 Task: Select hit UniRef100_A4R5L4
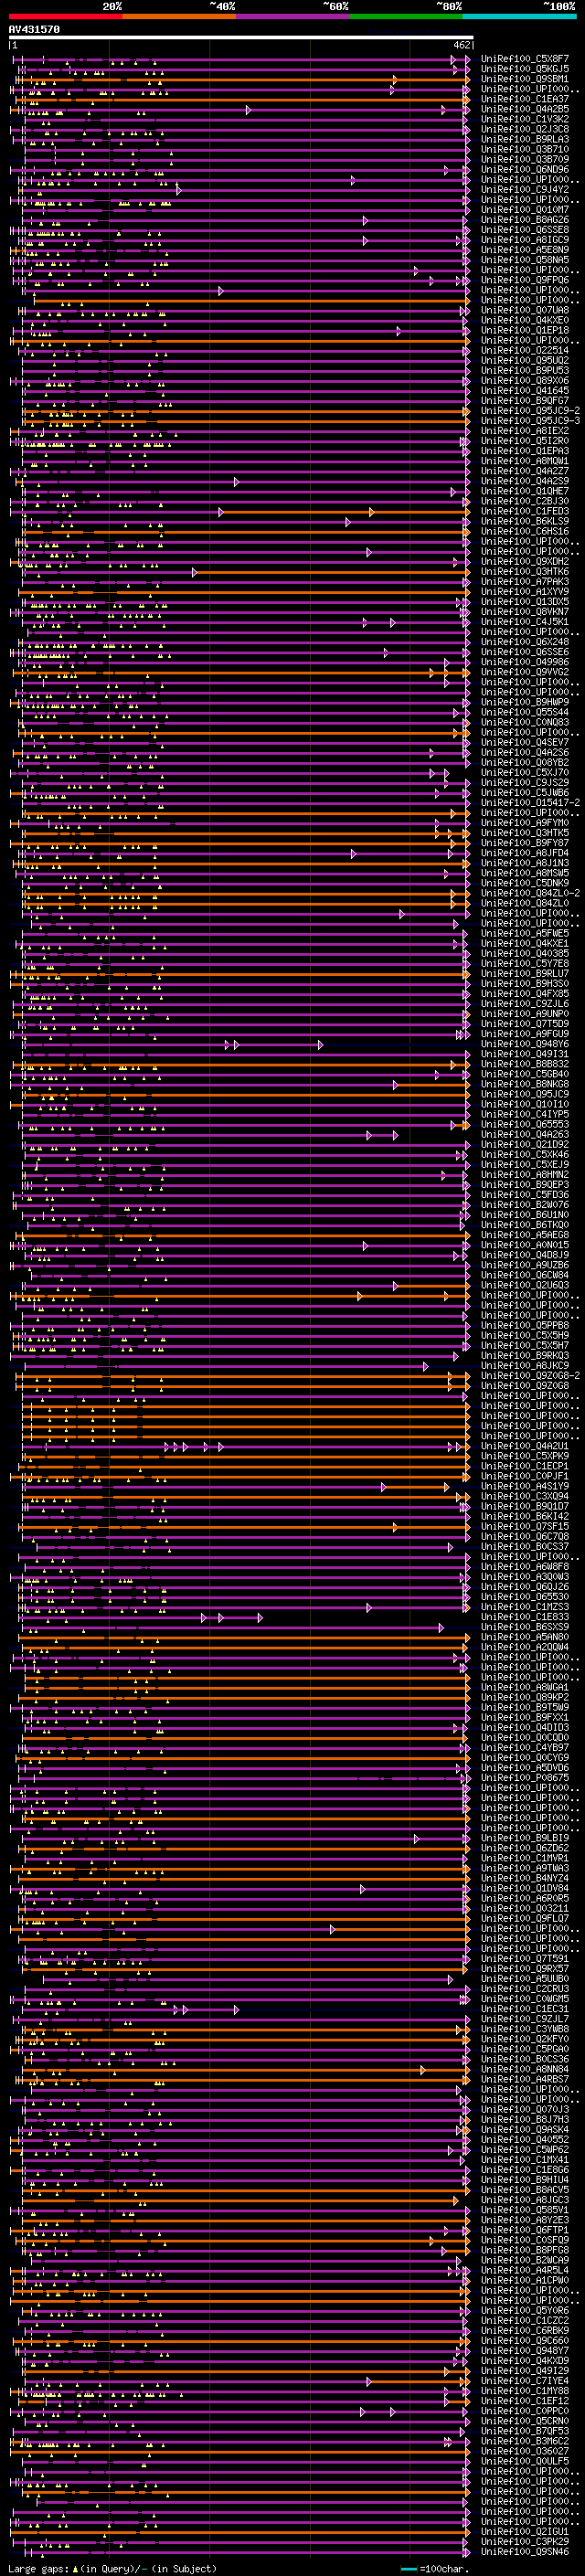(525, 2269)
